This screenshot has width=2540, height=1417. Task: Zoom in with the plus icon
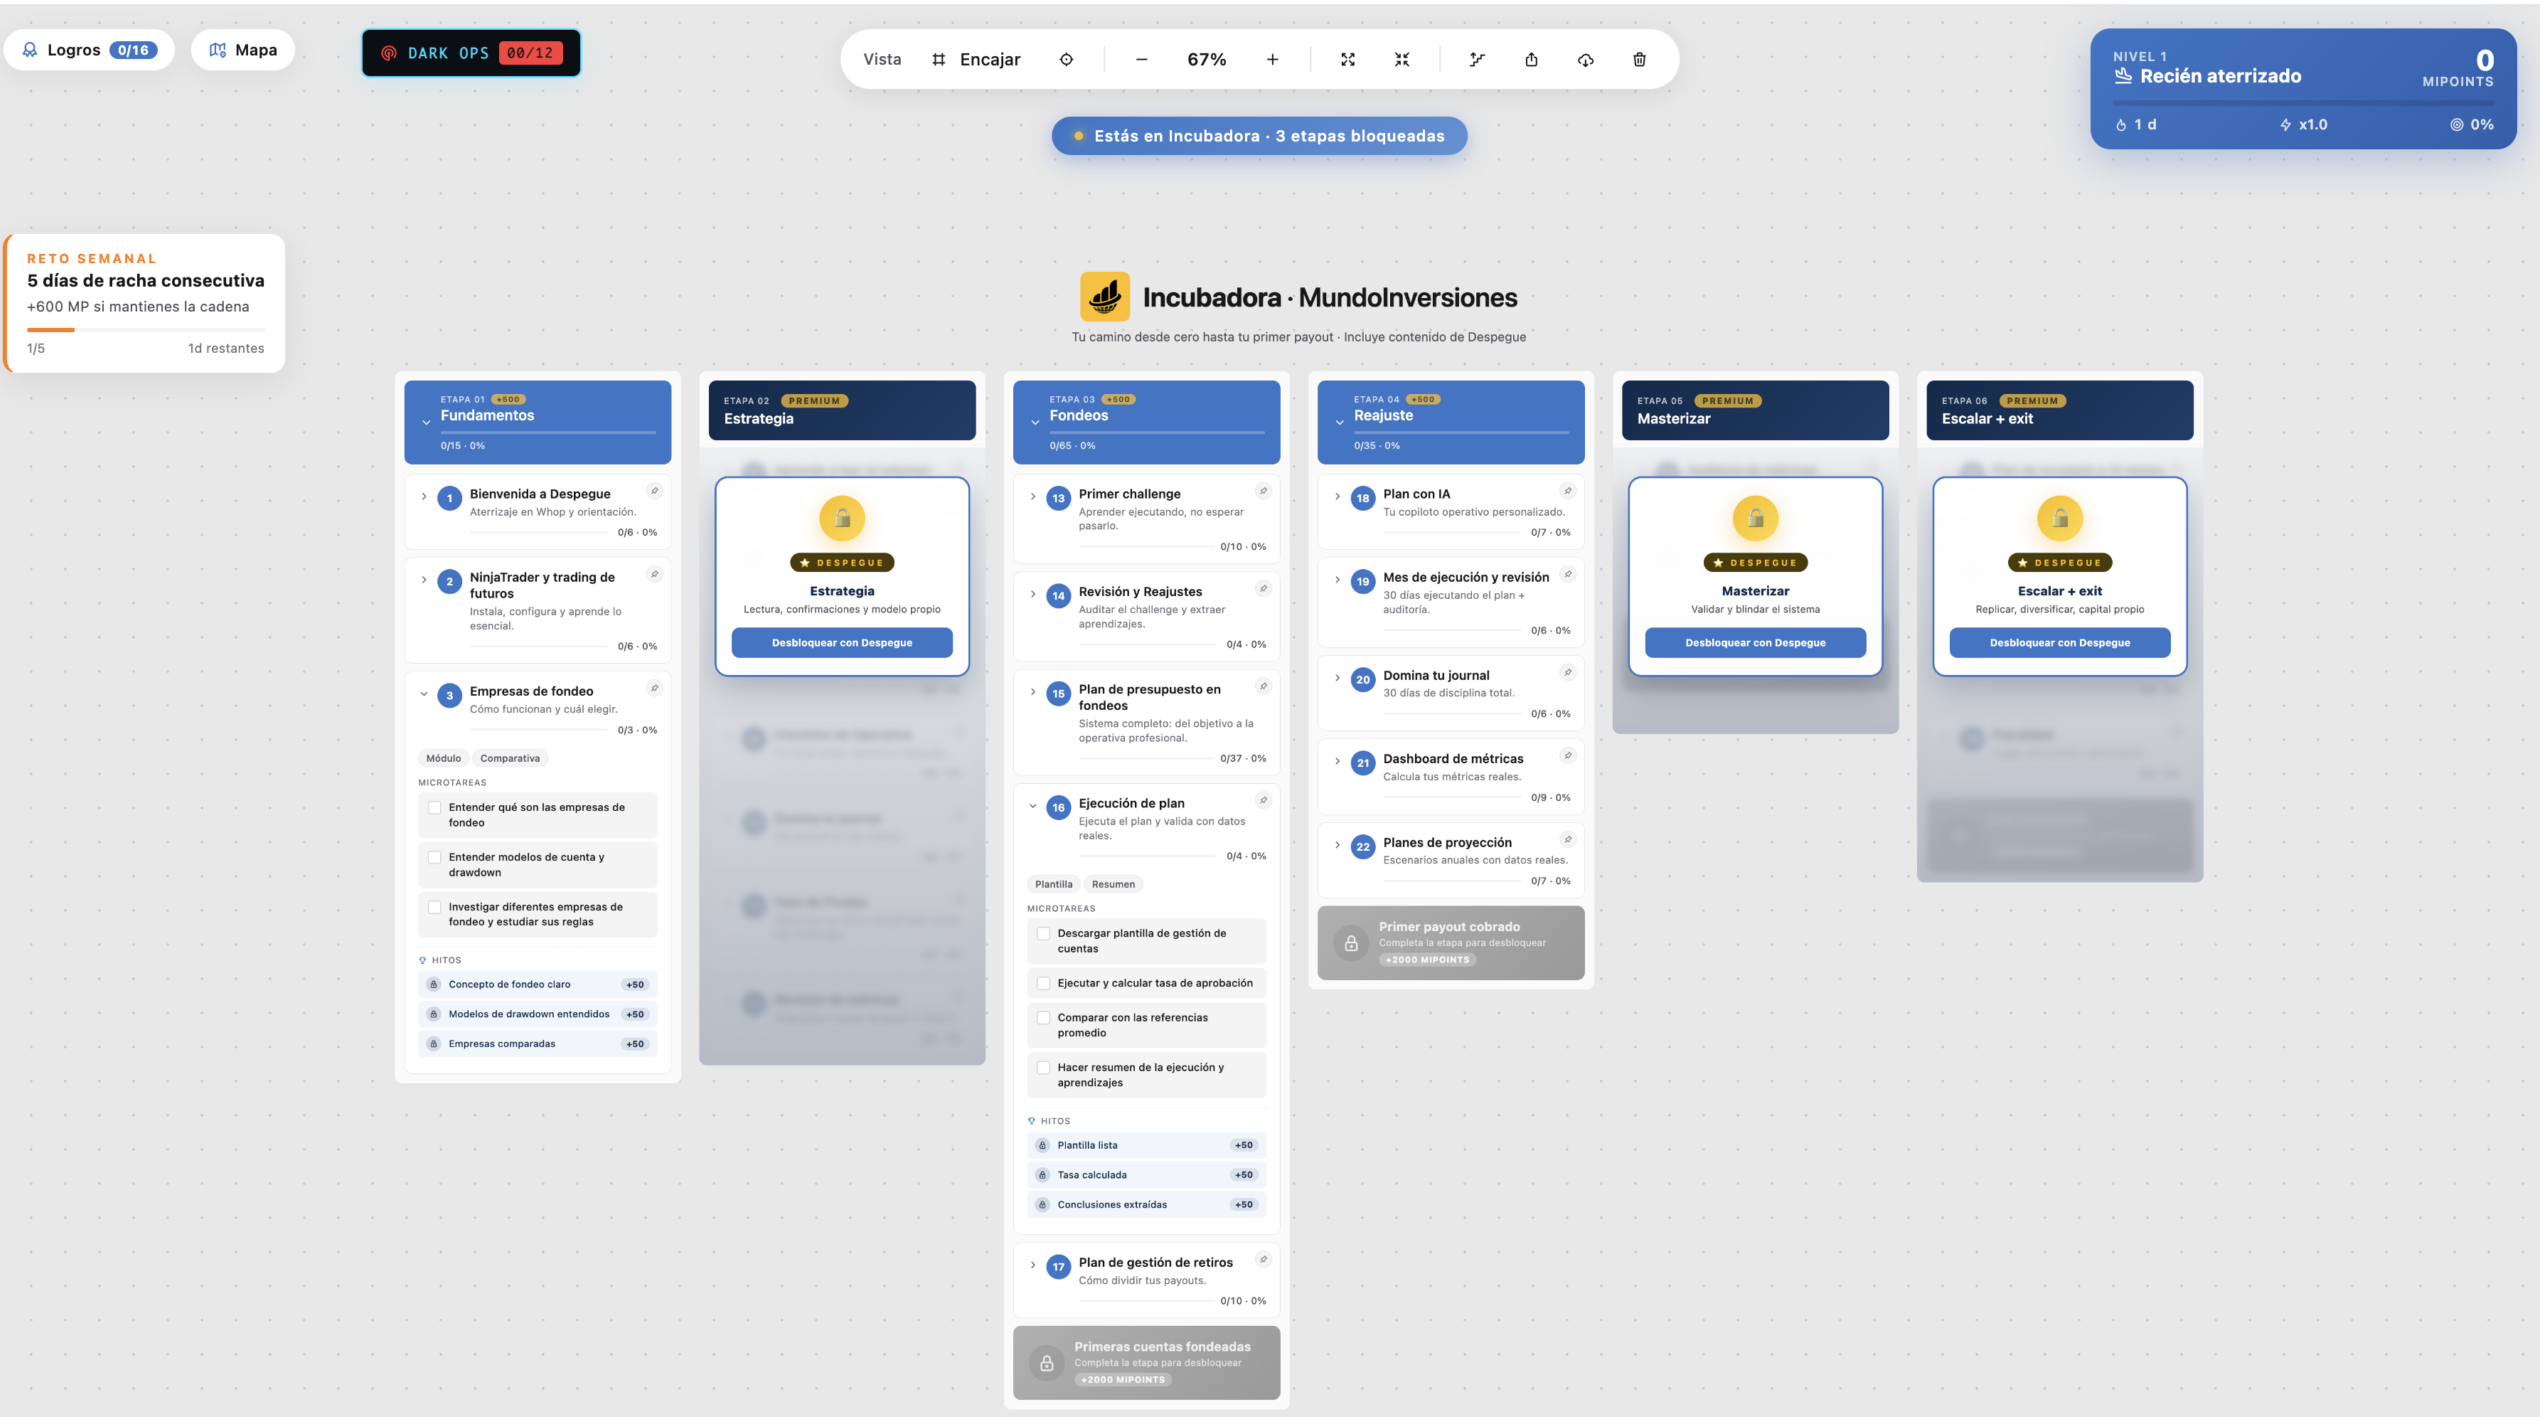point(1272,59)
